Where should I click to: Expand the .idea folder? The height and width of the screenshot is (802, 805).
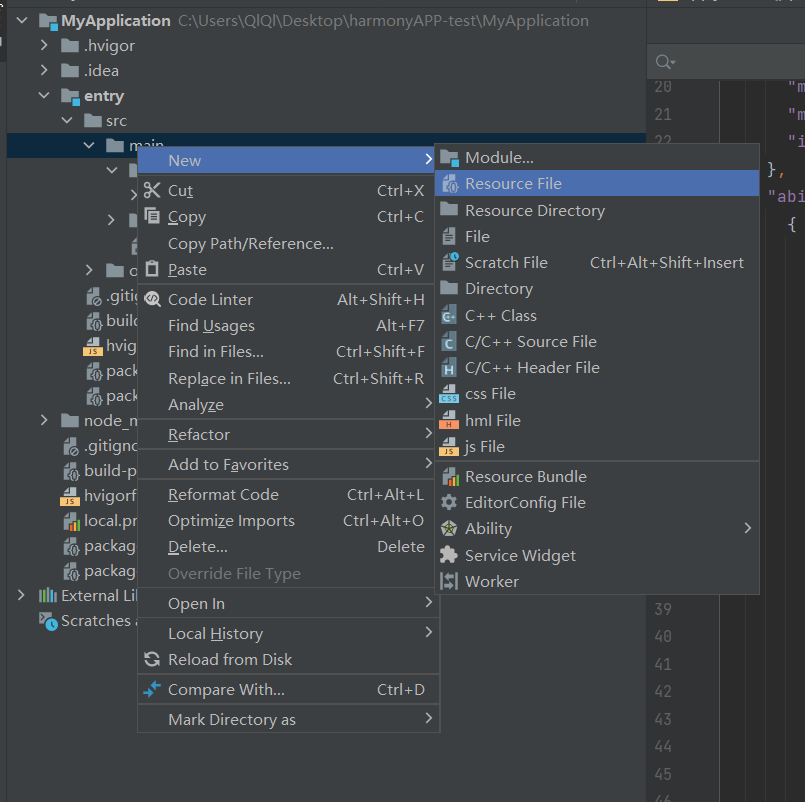click(x=44, y=70)
